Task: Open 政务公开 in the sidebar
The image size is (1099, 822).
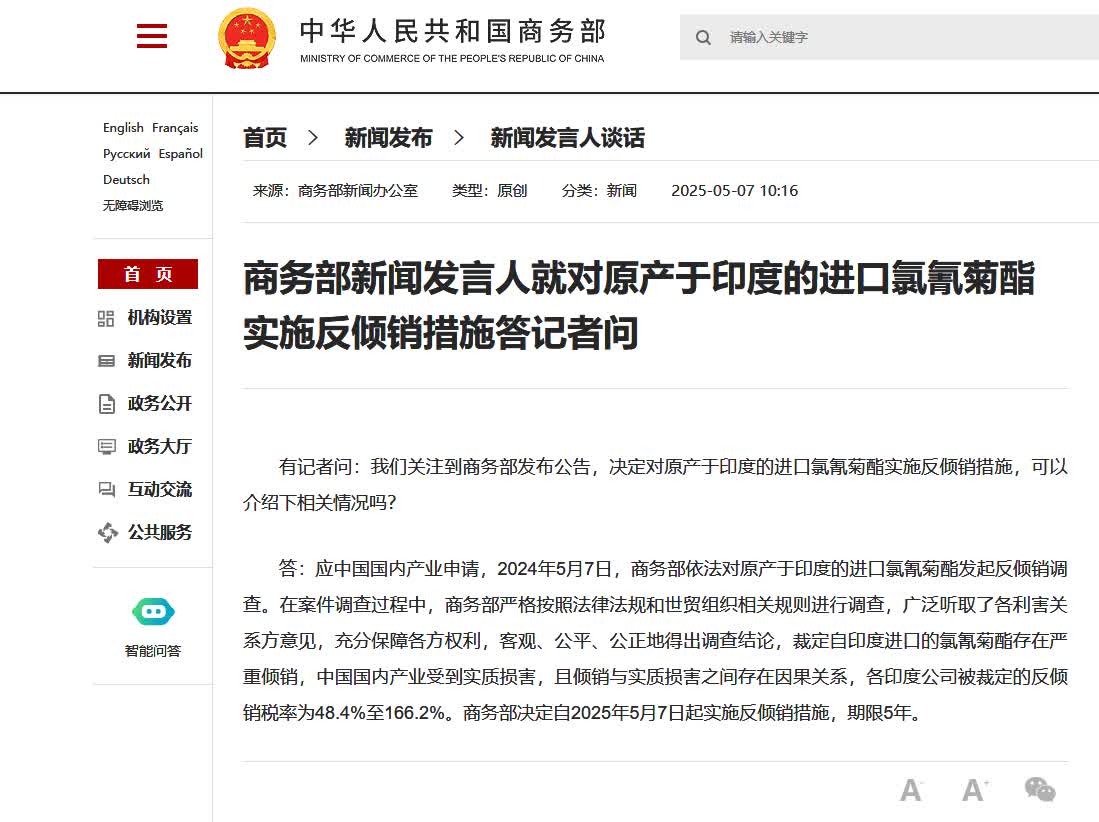Action: pyautogui.click(x=160, y=404)
